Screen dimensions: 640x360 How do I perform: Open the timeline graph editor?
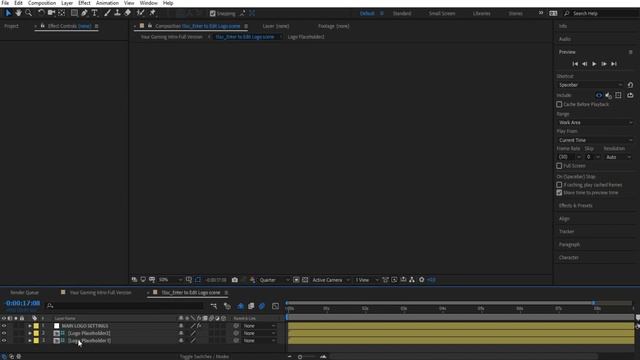[x=276, y=306]
